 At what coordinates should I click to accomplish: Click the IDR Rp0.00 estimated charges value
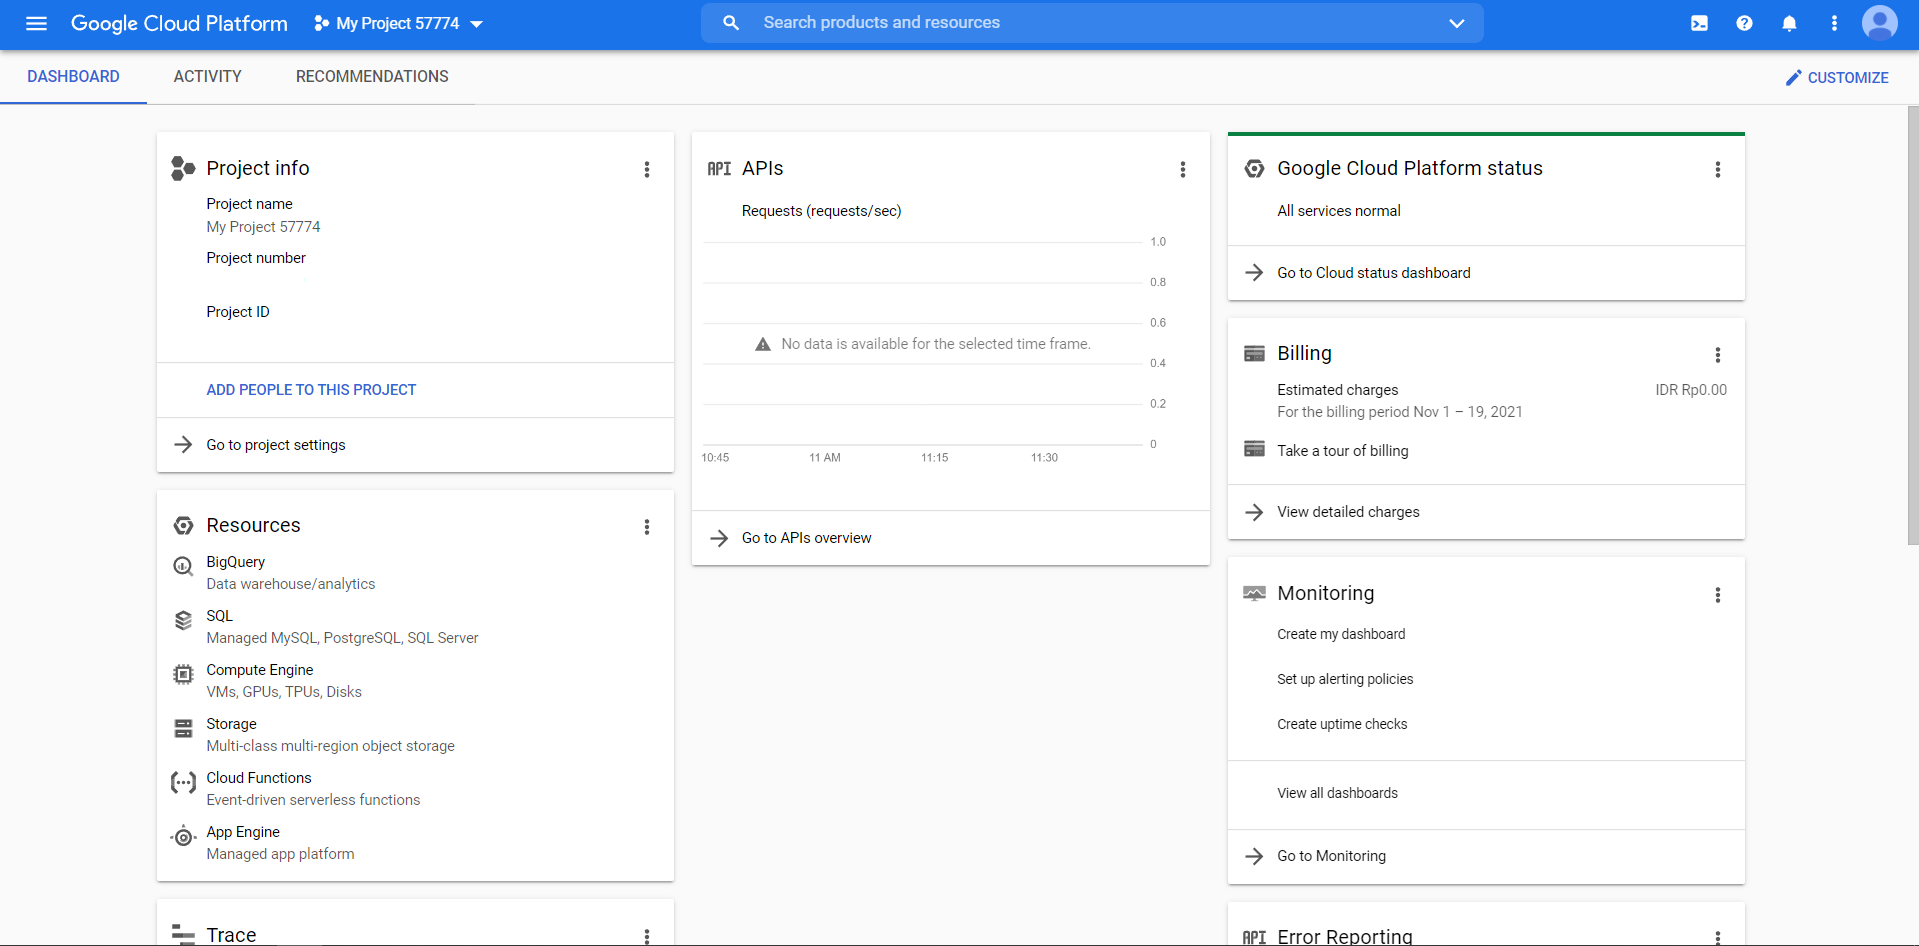[x=1691, y=390]
